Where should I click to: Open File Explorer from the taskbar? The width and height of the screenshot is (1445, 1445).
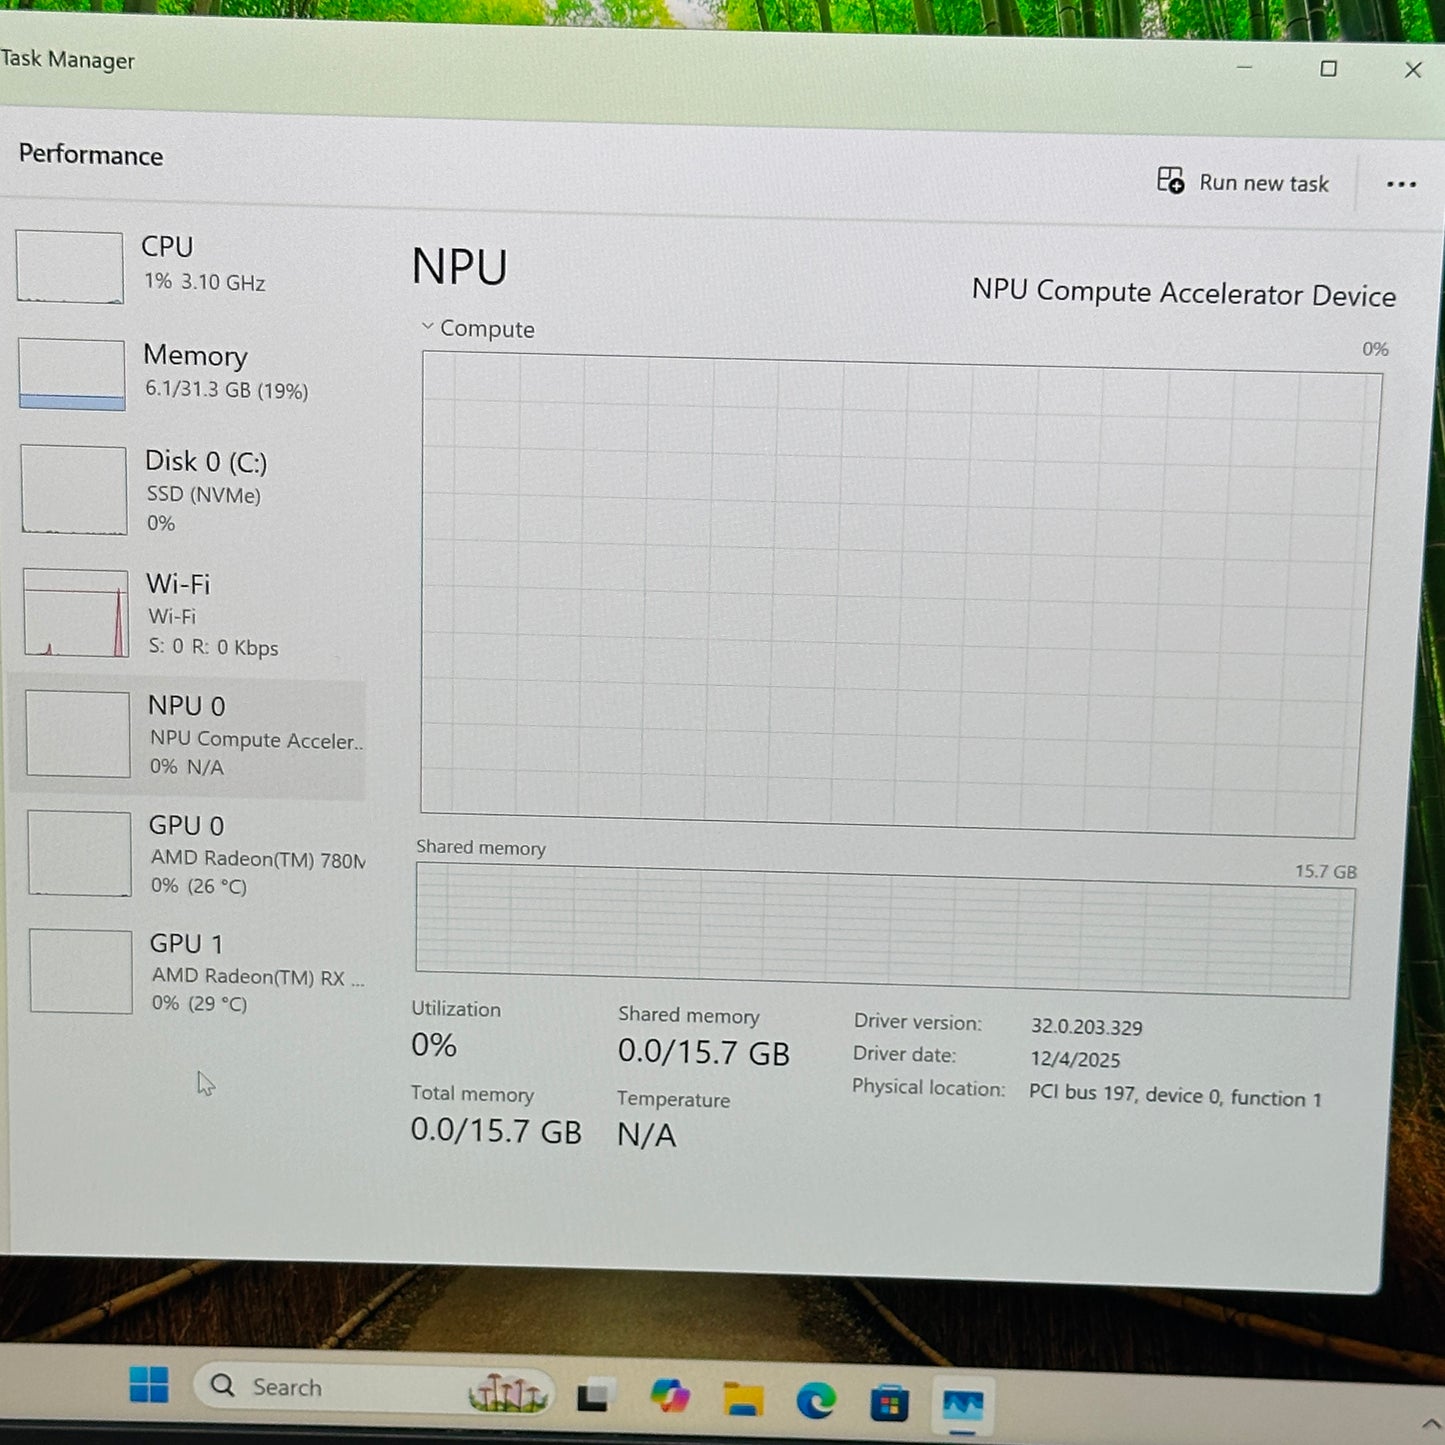tap(743, 1399)
